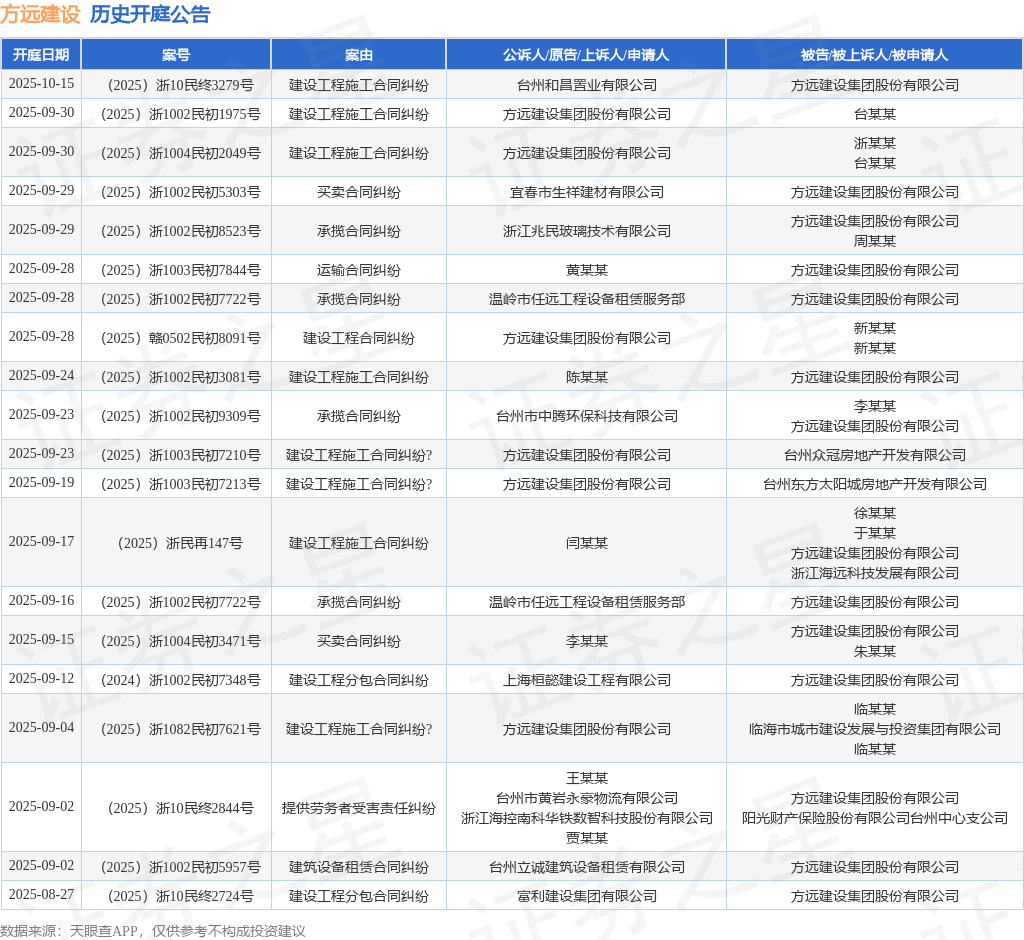The image size is (1024, 940).
Task: Click case number (2025)浙1003民初7210号
Action: pyautogui.click(x=180, y=455)
